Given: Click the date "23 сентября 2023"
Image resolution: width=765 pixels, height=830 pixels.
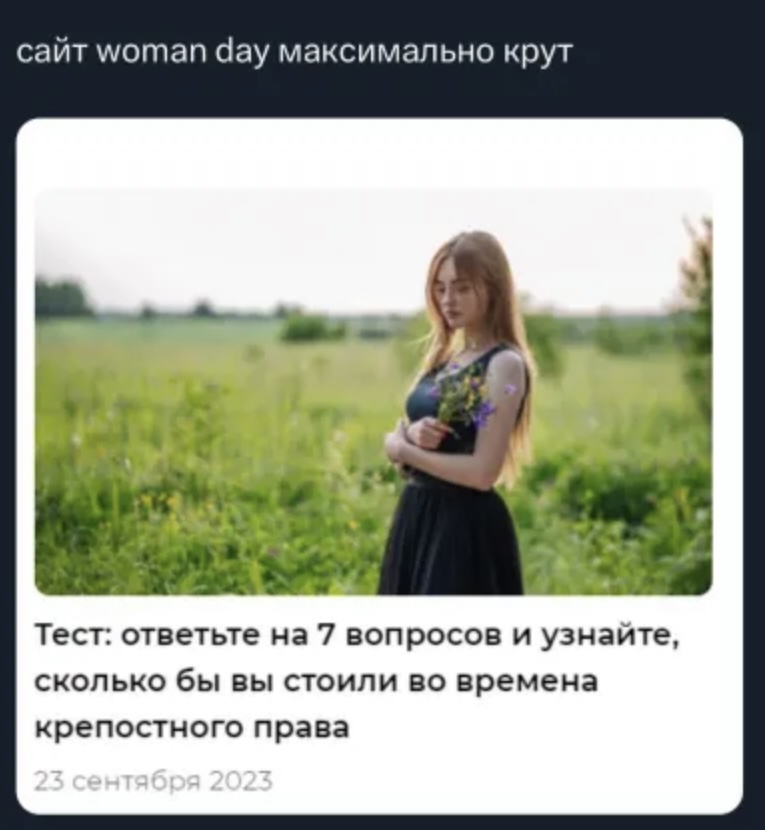Looking at the screenshot, I should [153, 781].
